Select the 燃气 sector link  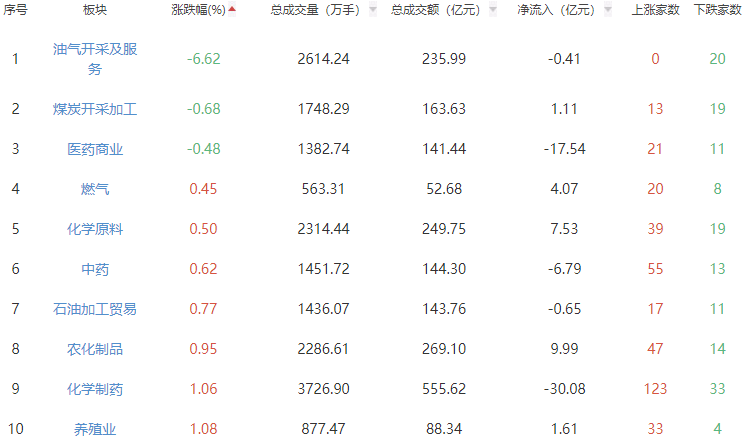point(95,189)
